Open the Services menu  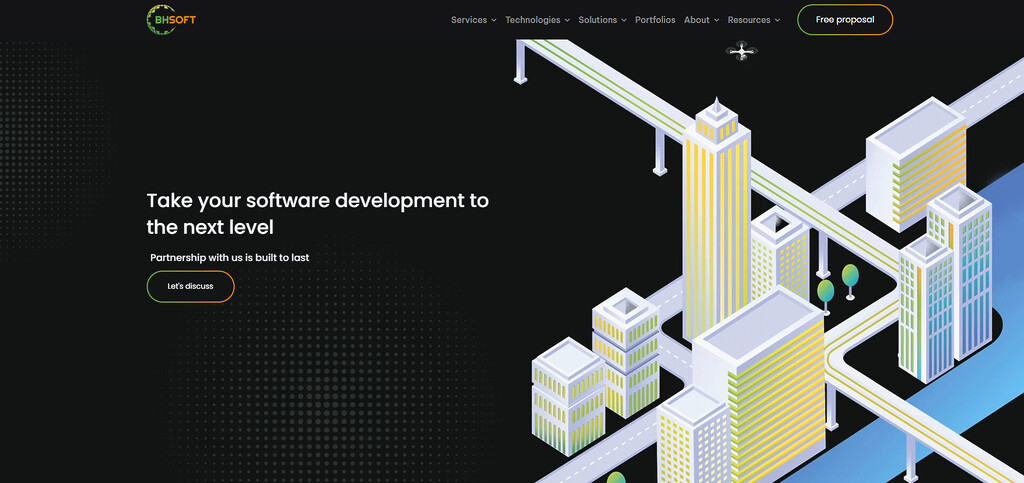(469, 20)
